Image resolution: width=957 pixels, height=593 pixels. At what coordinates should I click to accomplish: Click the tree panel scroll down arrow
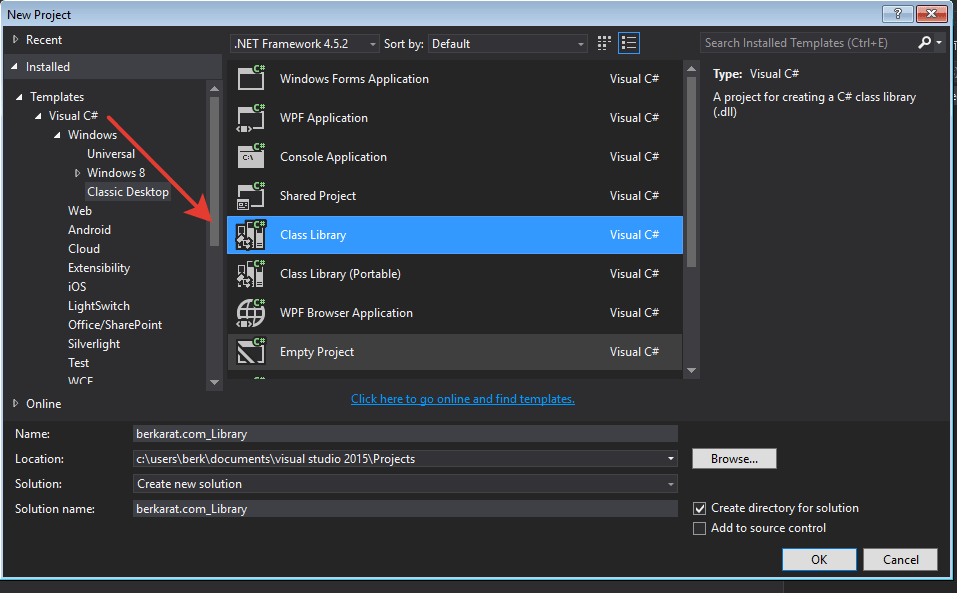(x=214, y=383)
